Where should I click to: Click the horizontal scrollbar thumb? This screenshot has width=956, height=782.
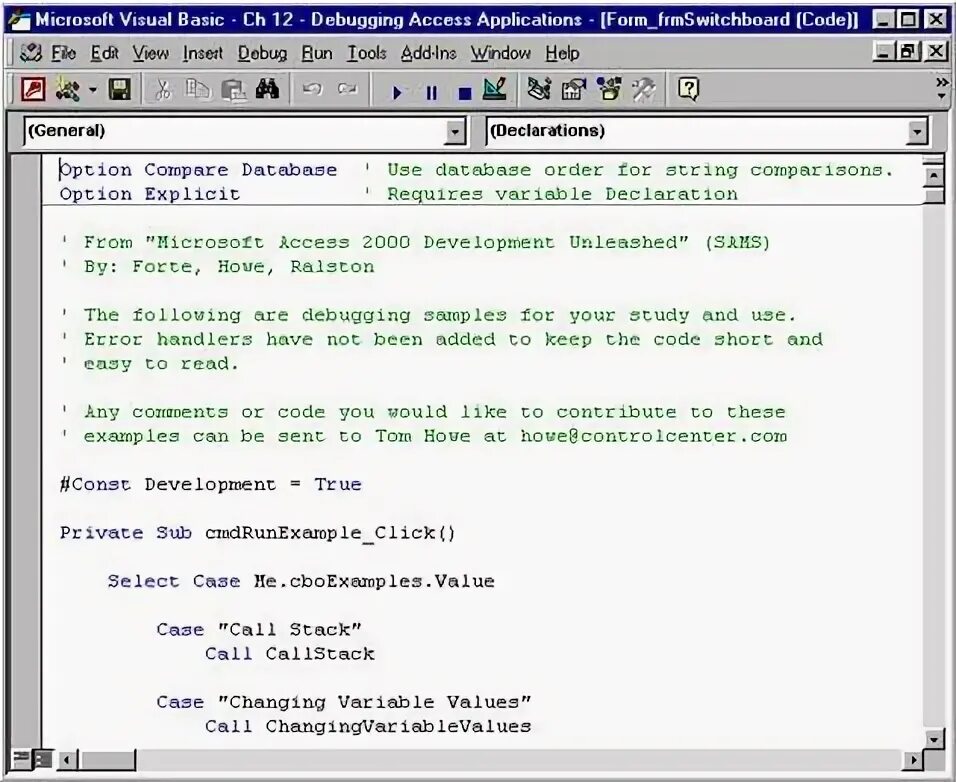[106, 759]
